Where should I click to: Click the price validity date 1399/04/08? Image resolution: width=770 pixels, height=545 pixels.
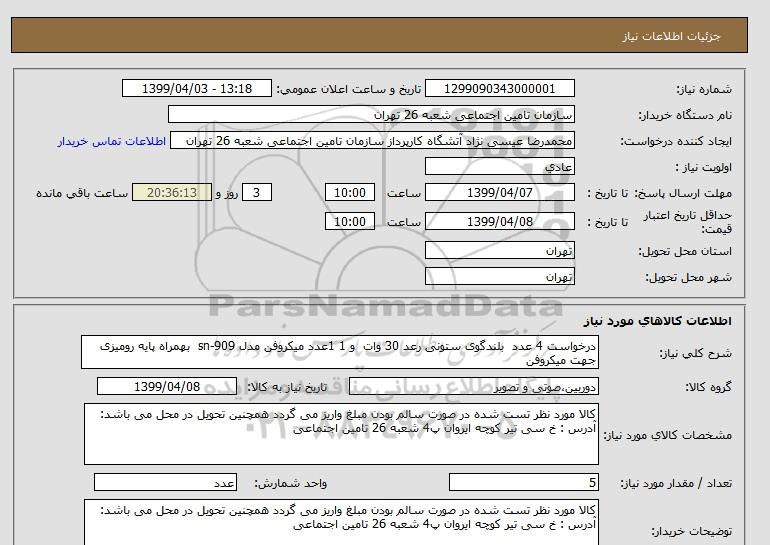click(x=499, y=221)
